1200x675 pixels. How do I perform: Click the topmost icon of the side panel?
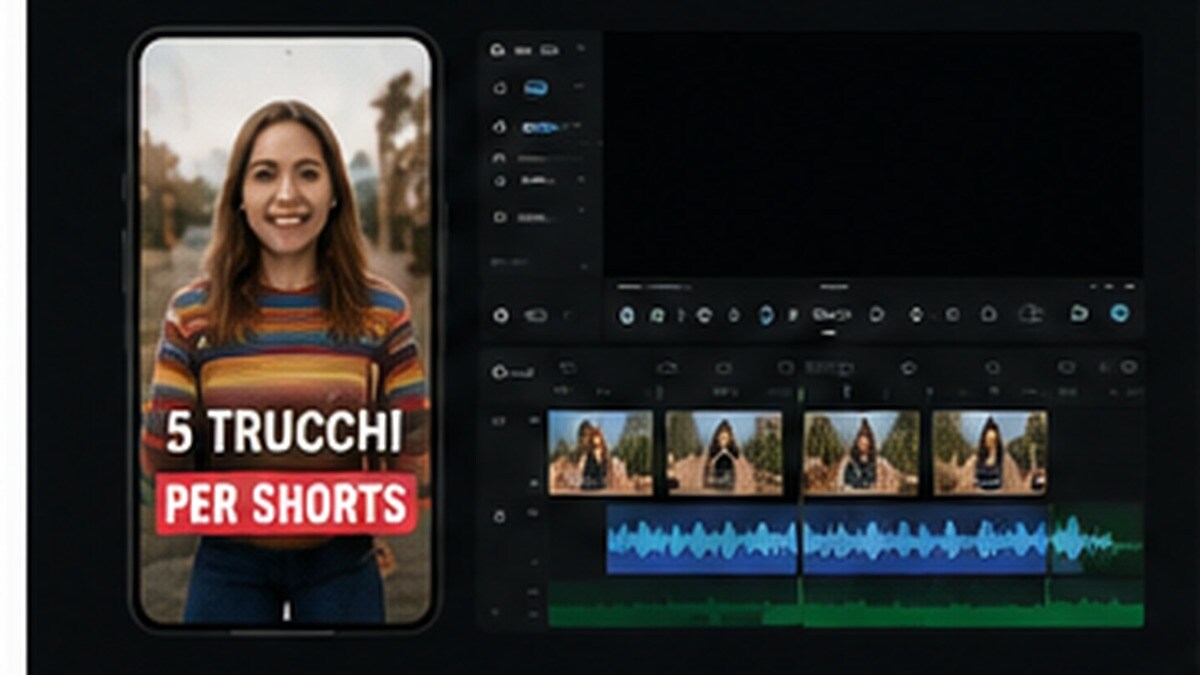(x=497, y=50)
